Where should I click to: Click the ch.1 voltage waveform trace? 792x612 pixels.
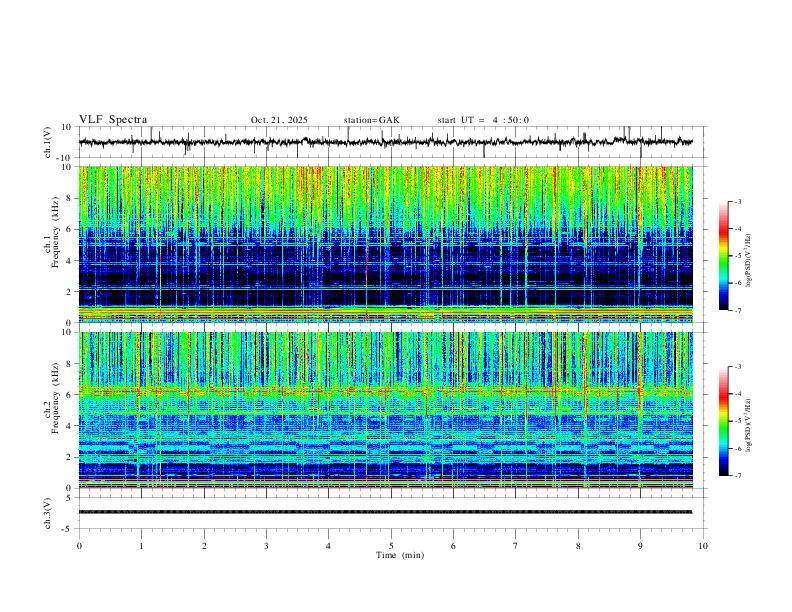tap(385, 142)
